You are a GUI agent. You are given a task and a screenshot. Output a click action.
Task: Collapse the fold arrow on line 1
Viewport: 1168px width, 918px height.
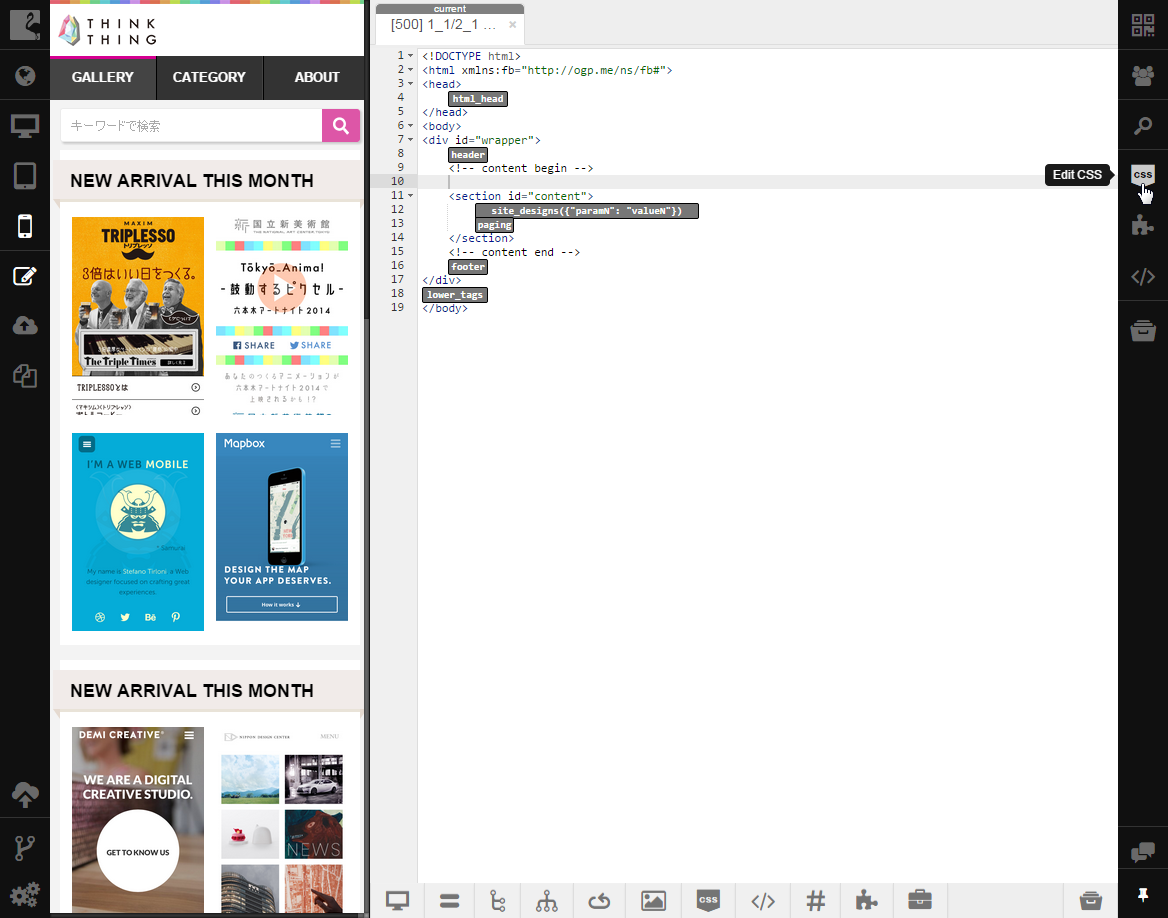point(410,56)
